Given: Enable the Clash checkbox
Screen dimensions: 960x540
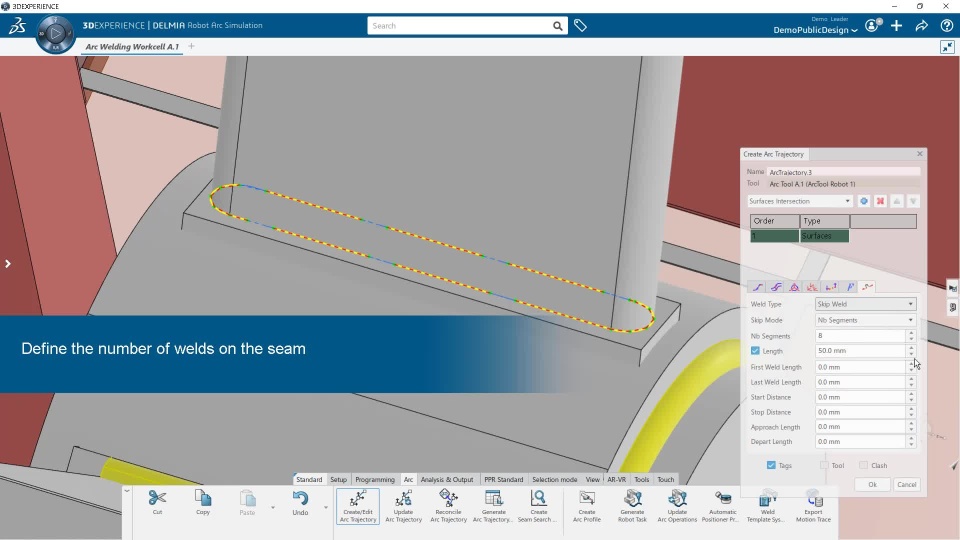Looking at the screenshot, I should (x=863, y=465).
